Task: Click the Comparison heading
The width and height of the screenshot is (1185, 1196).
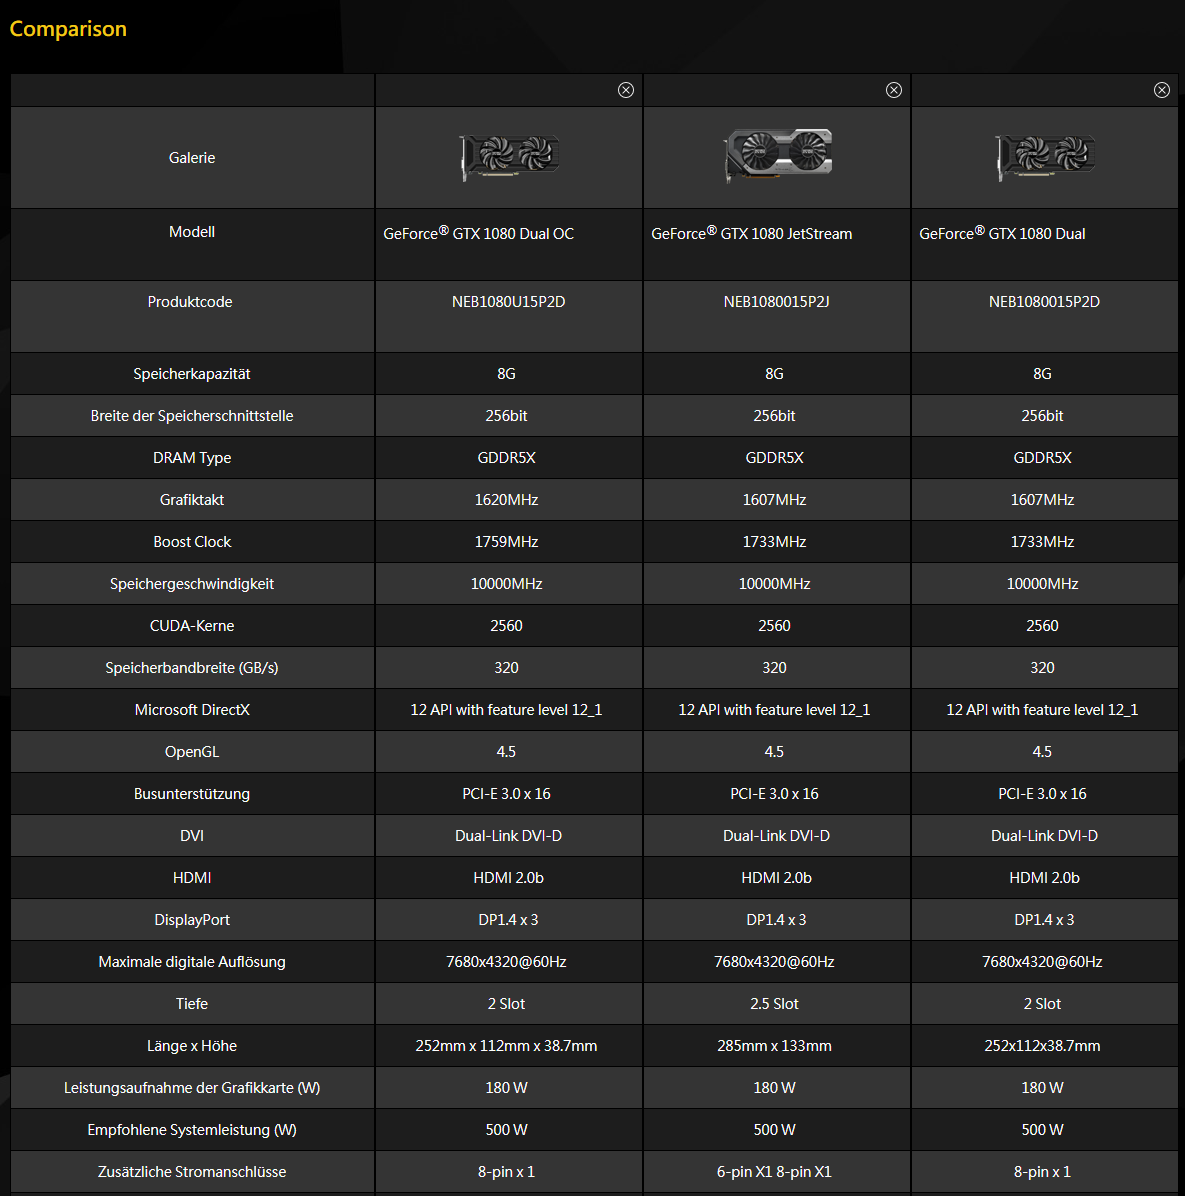Action: coord(68,29)
